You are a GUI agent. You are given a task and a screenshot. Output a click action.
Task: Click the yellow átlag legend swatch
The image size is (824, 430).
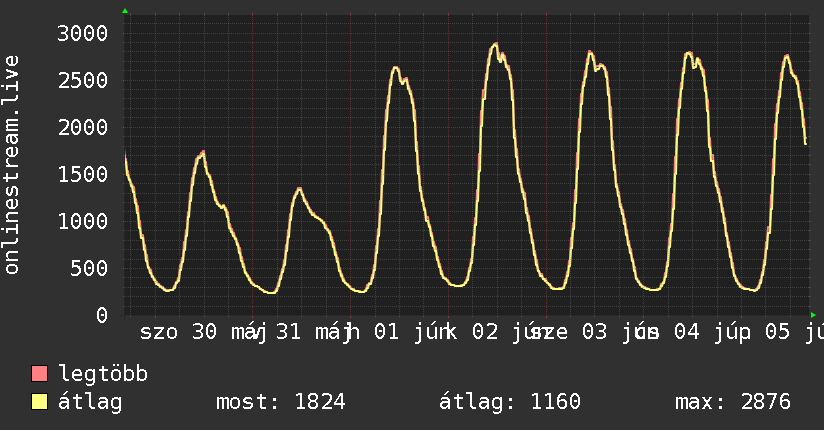pyautogui.click(x=39, y=401)
